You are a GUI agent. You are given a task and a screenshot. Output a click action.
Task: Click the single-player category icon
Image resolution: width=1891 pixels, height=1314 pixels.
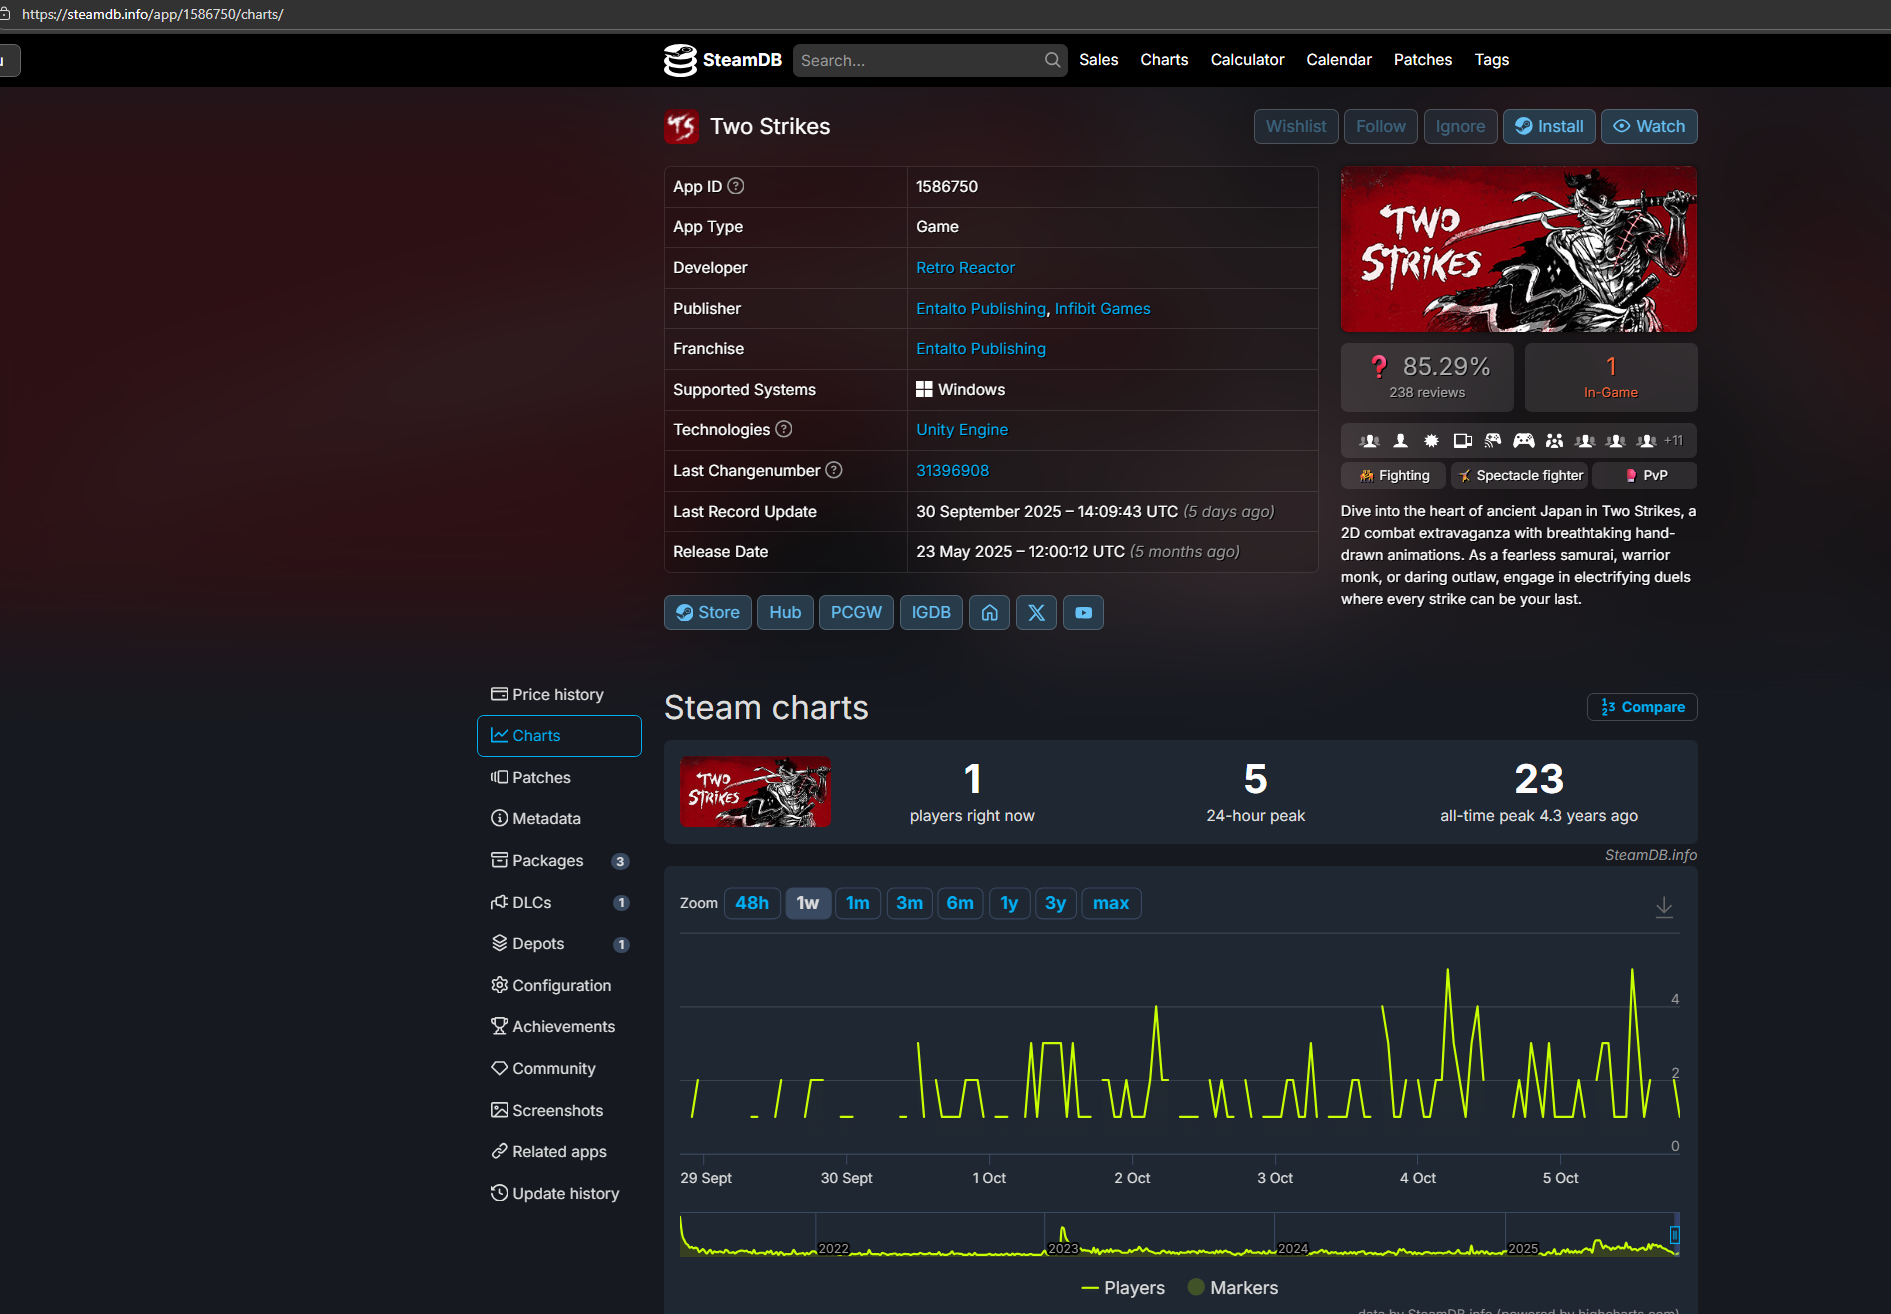pyautogui.click(x=1401, y=440)
